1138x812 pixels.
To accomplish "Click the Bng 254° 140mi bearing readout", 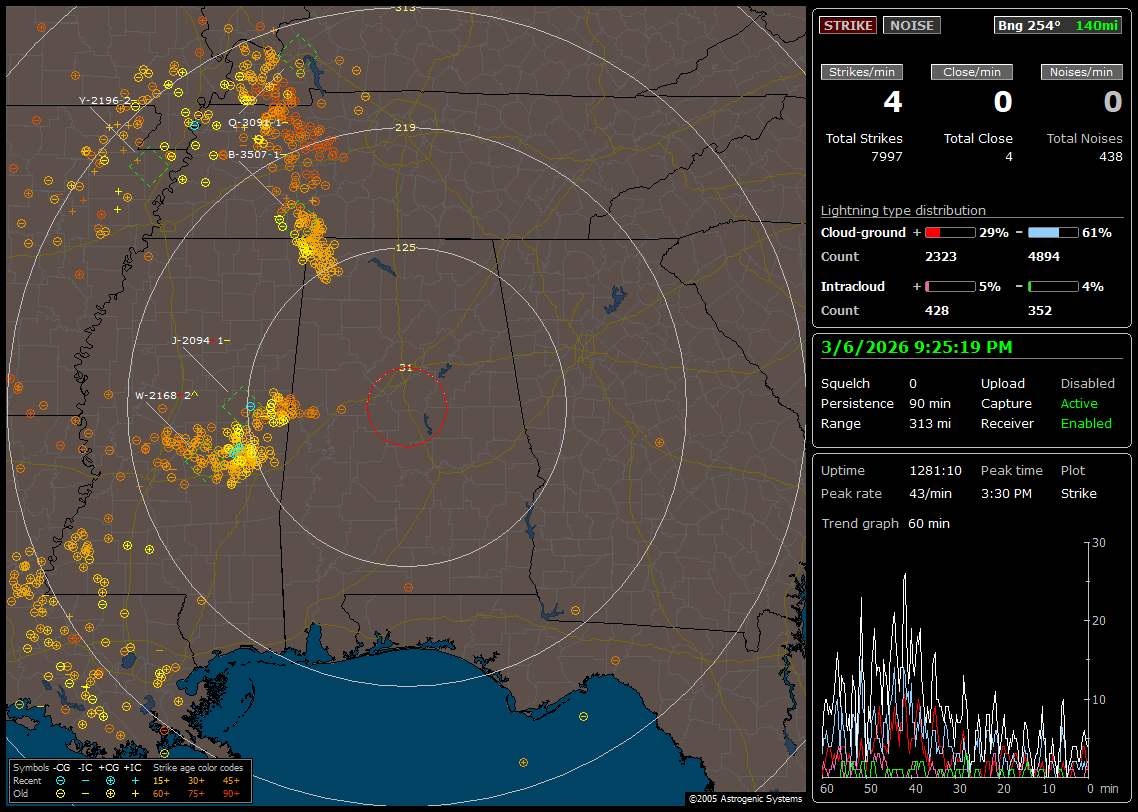I will pyautogui.click(x=1058, y=25).
